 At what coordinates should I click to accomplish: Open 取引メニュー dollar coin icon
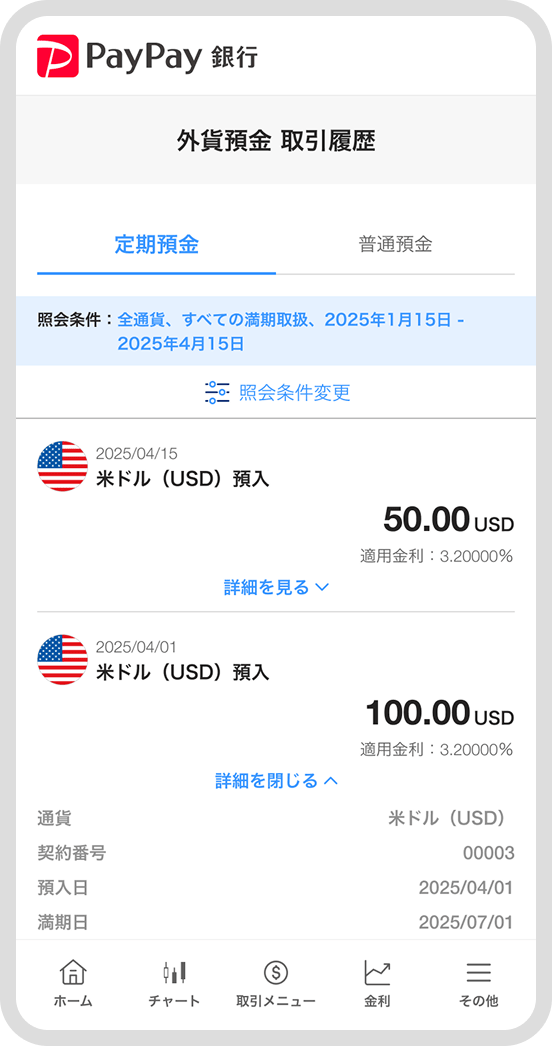click(276, 973)
